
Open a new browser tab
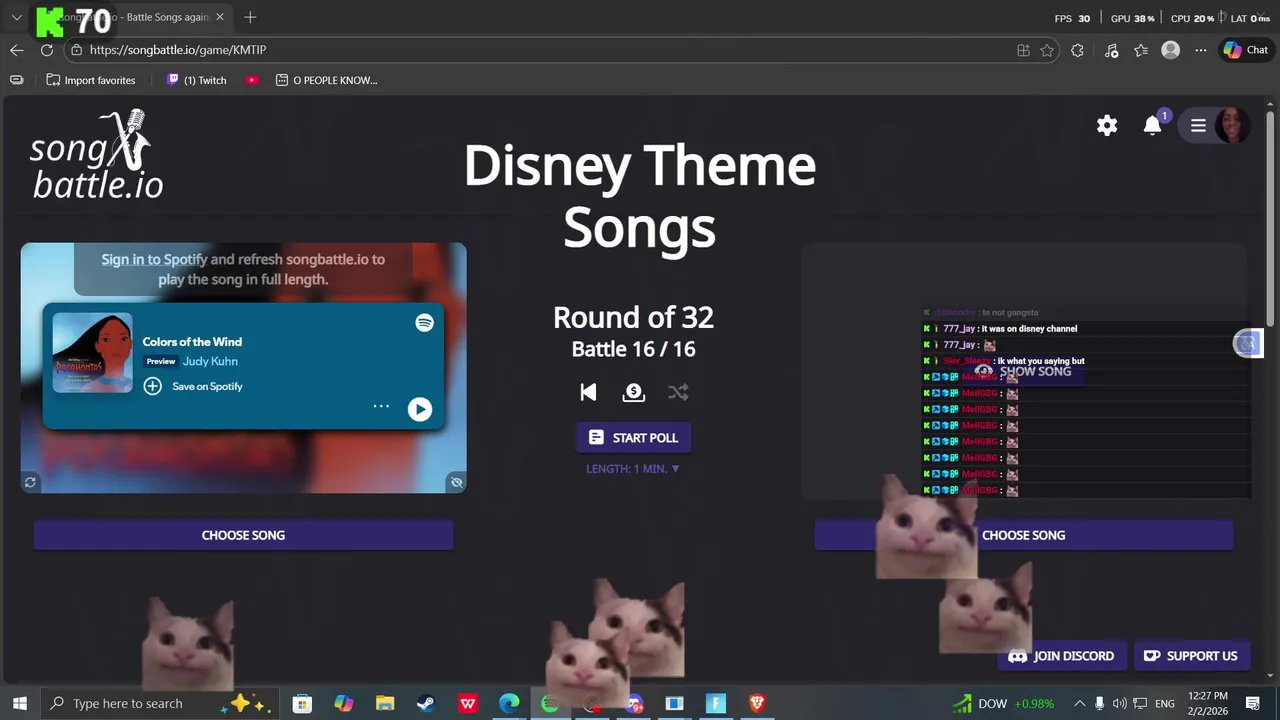coord(250,17)
